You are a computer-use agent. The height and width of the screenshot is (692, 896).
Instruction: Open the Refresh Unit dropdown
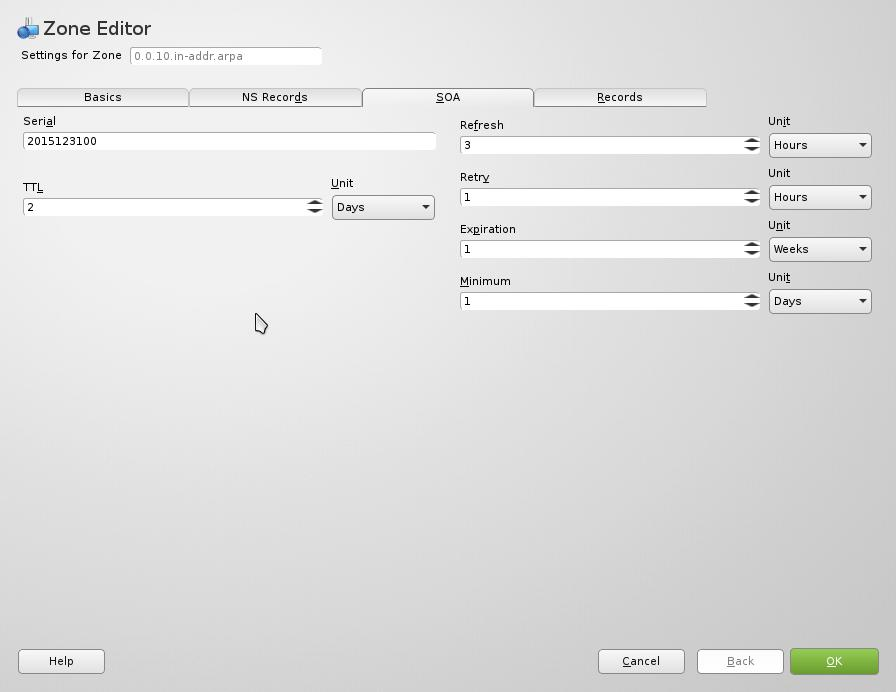click(820, 145)
